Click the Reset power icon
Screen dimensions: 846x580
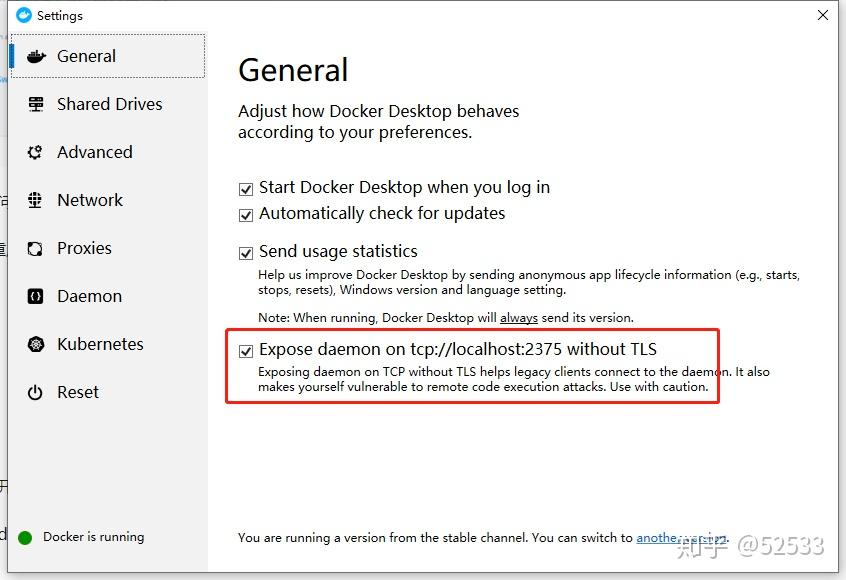pyautogui.click(x=36, y=392)
